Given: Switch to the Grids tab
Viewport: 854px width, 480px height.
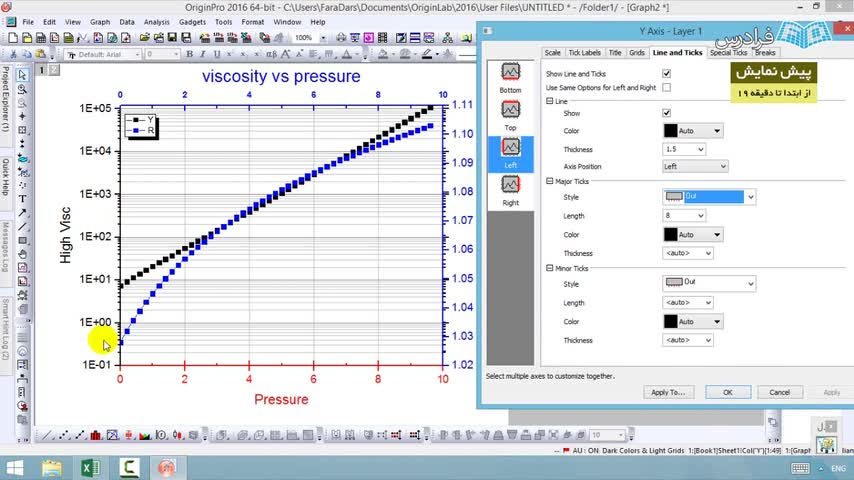Looking at the screenshot, I should (637, 53).
